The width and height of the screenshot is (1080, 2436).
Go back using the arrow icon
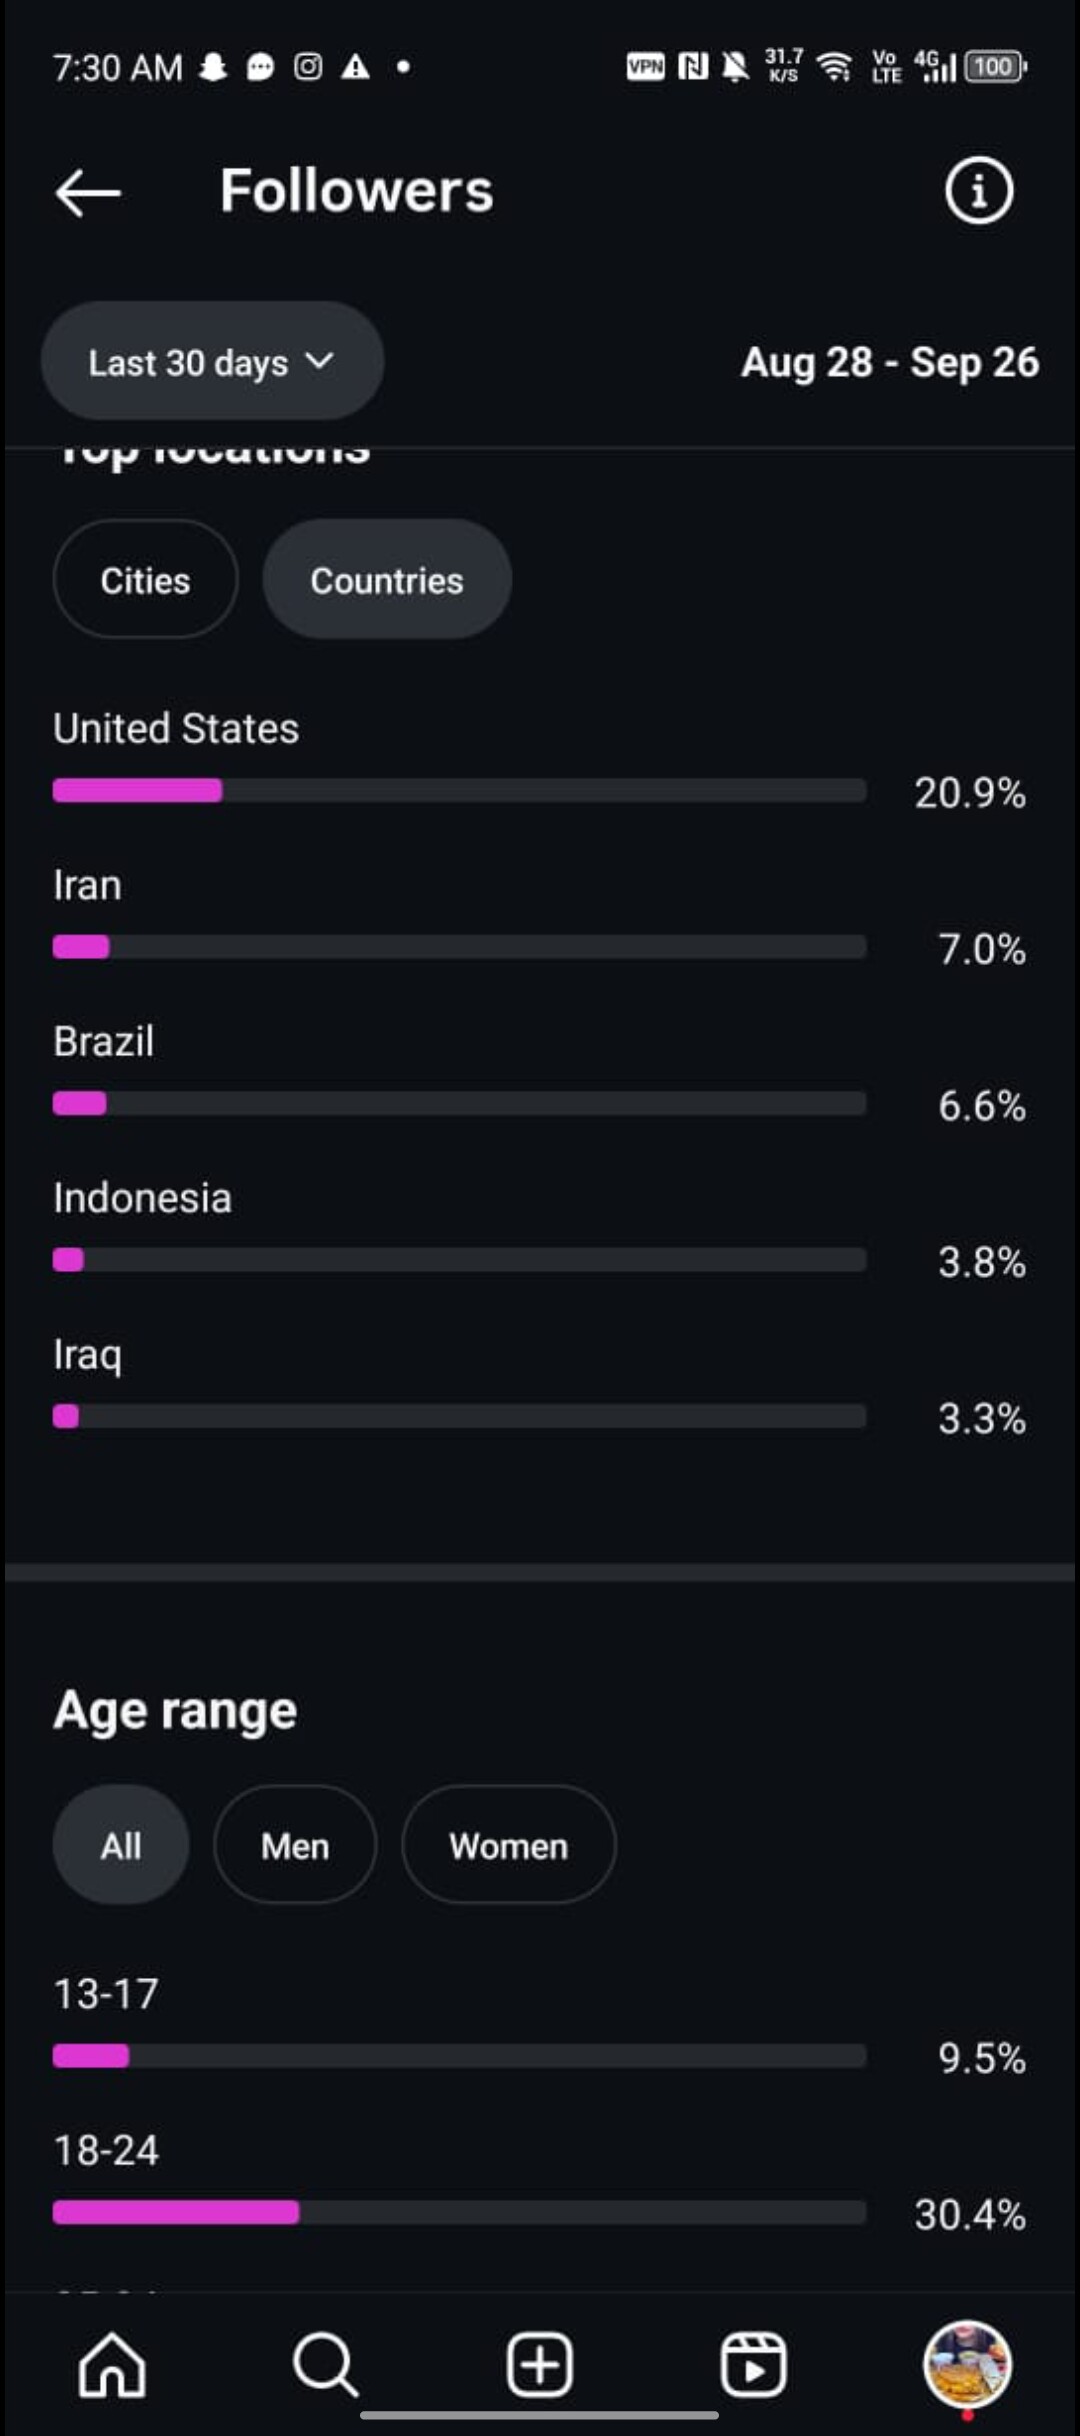click(88, 192)
